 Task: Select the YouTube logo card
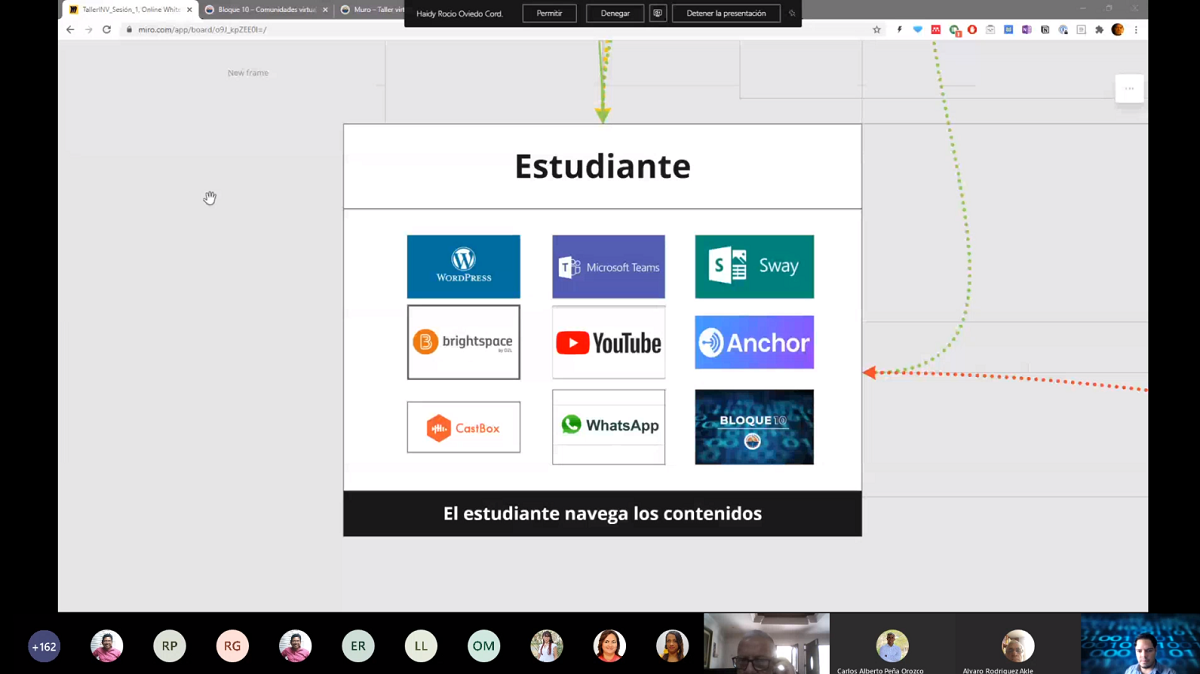pos(608,342)
